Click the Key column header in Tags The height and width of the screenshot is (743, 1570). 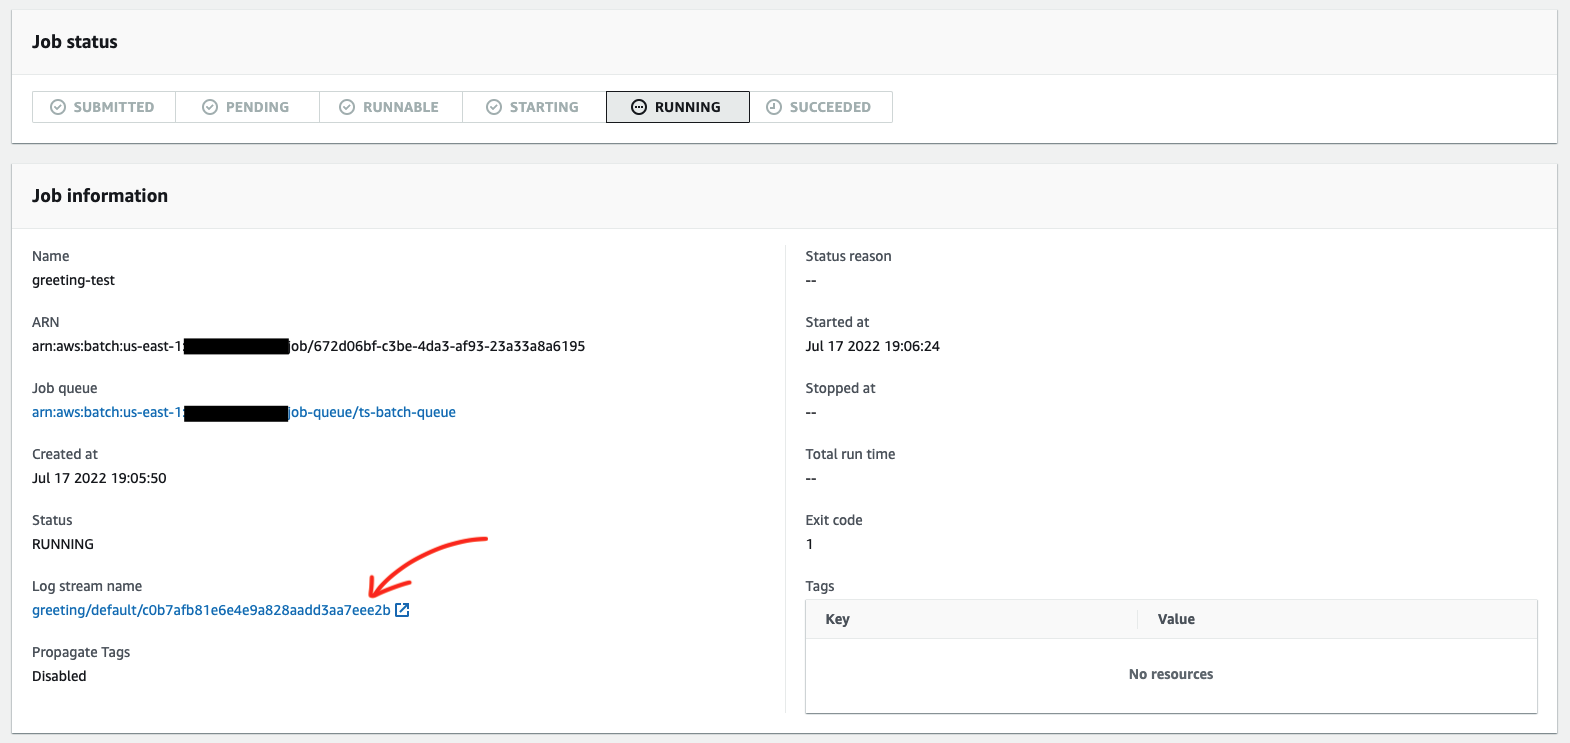[838, 619]
